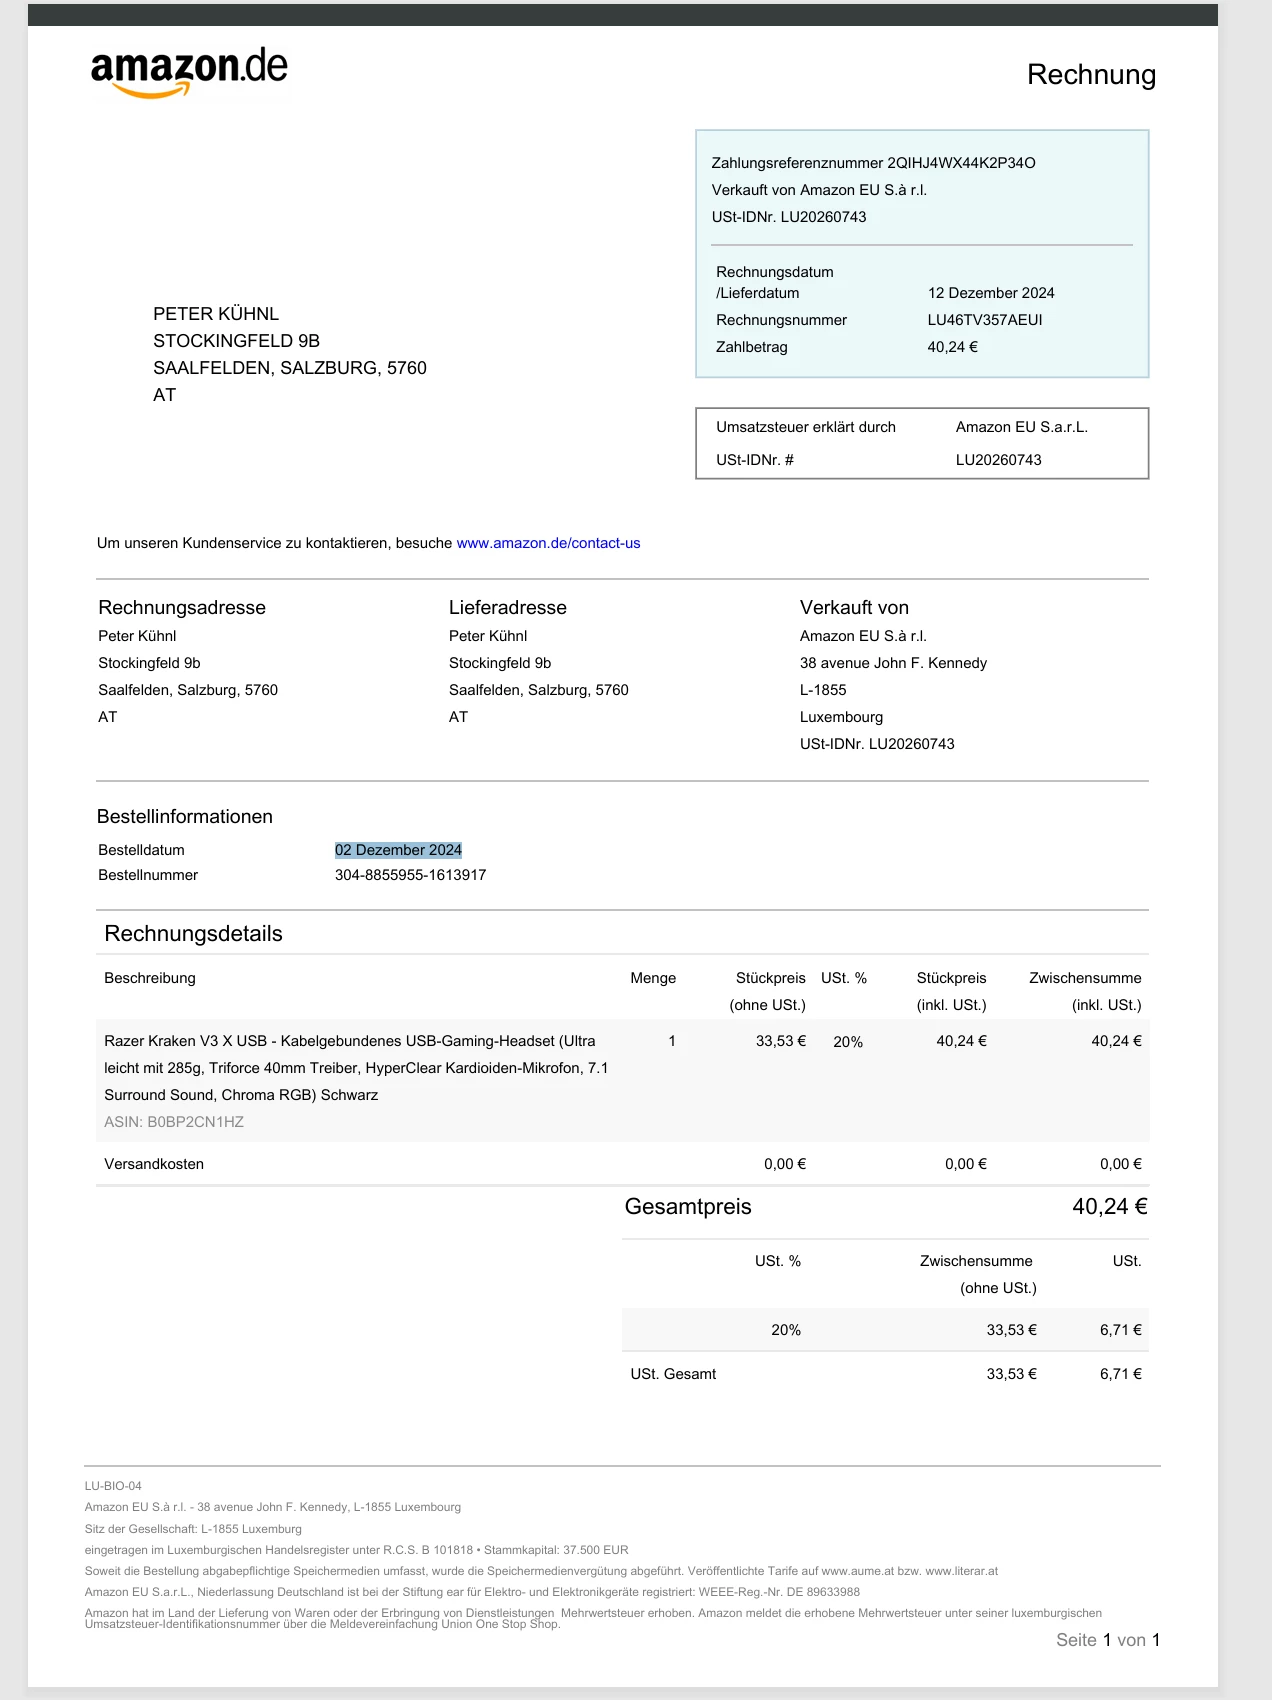This screenshot has height=1700, width=1272.
Task: Click LU20260743 in the Umsatzsteuer erklärt box
Action: click(x=999, y=460)
